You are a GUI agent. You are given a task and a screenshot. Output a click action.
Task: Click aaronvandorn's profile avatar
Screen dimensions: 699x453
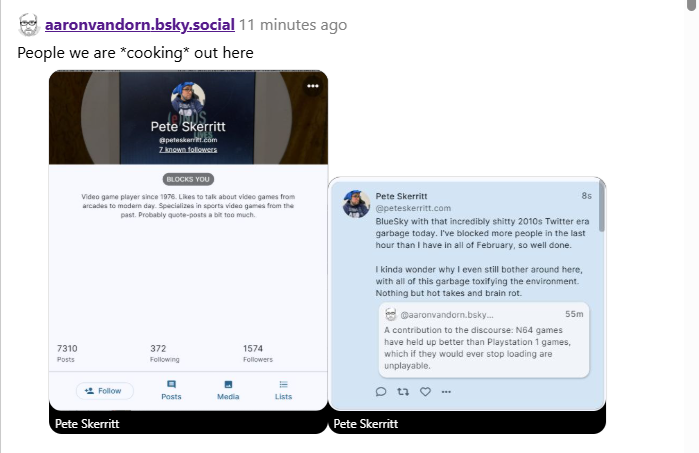tap(29, 25)
